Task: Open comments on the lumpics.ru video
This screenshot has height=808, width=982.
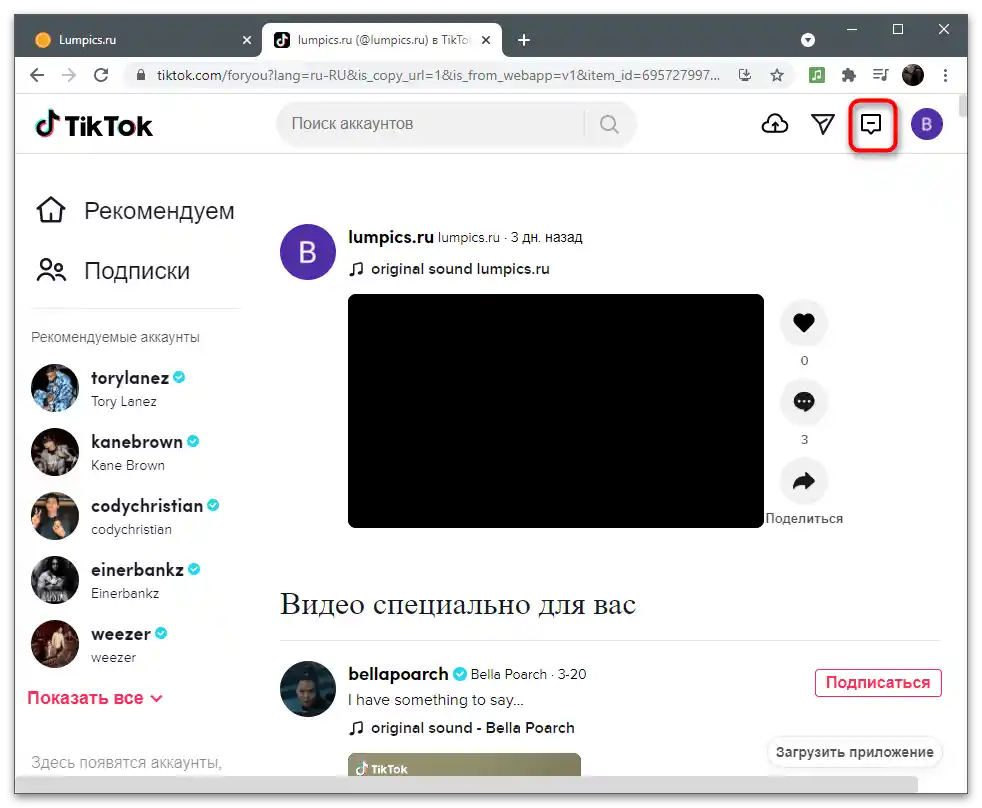Action: click(804, 401)
